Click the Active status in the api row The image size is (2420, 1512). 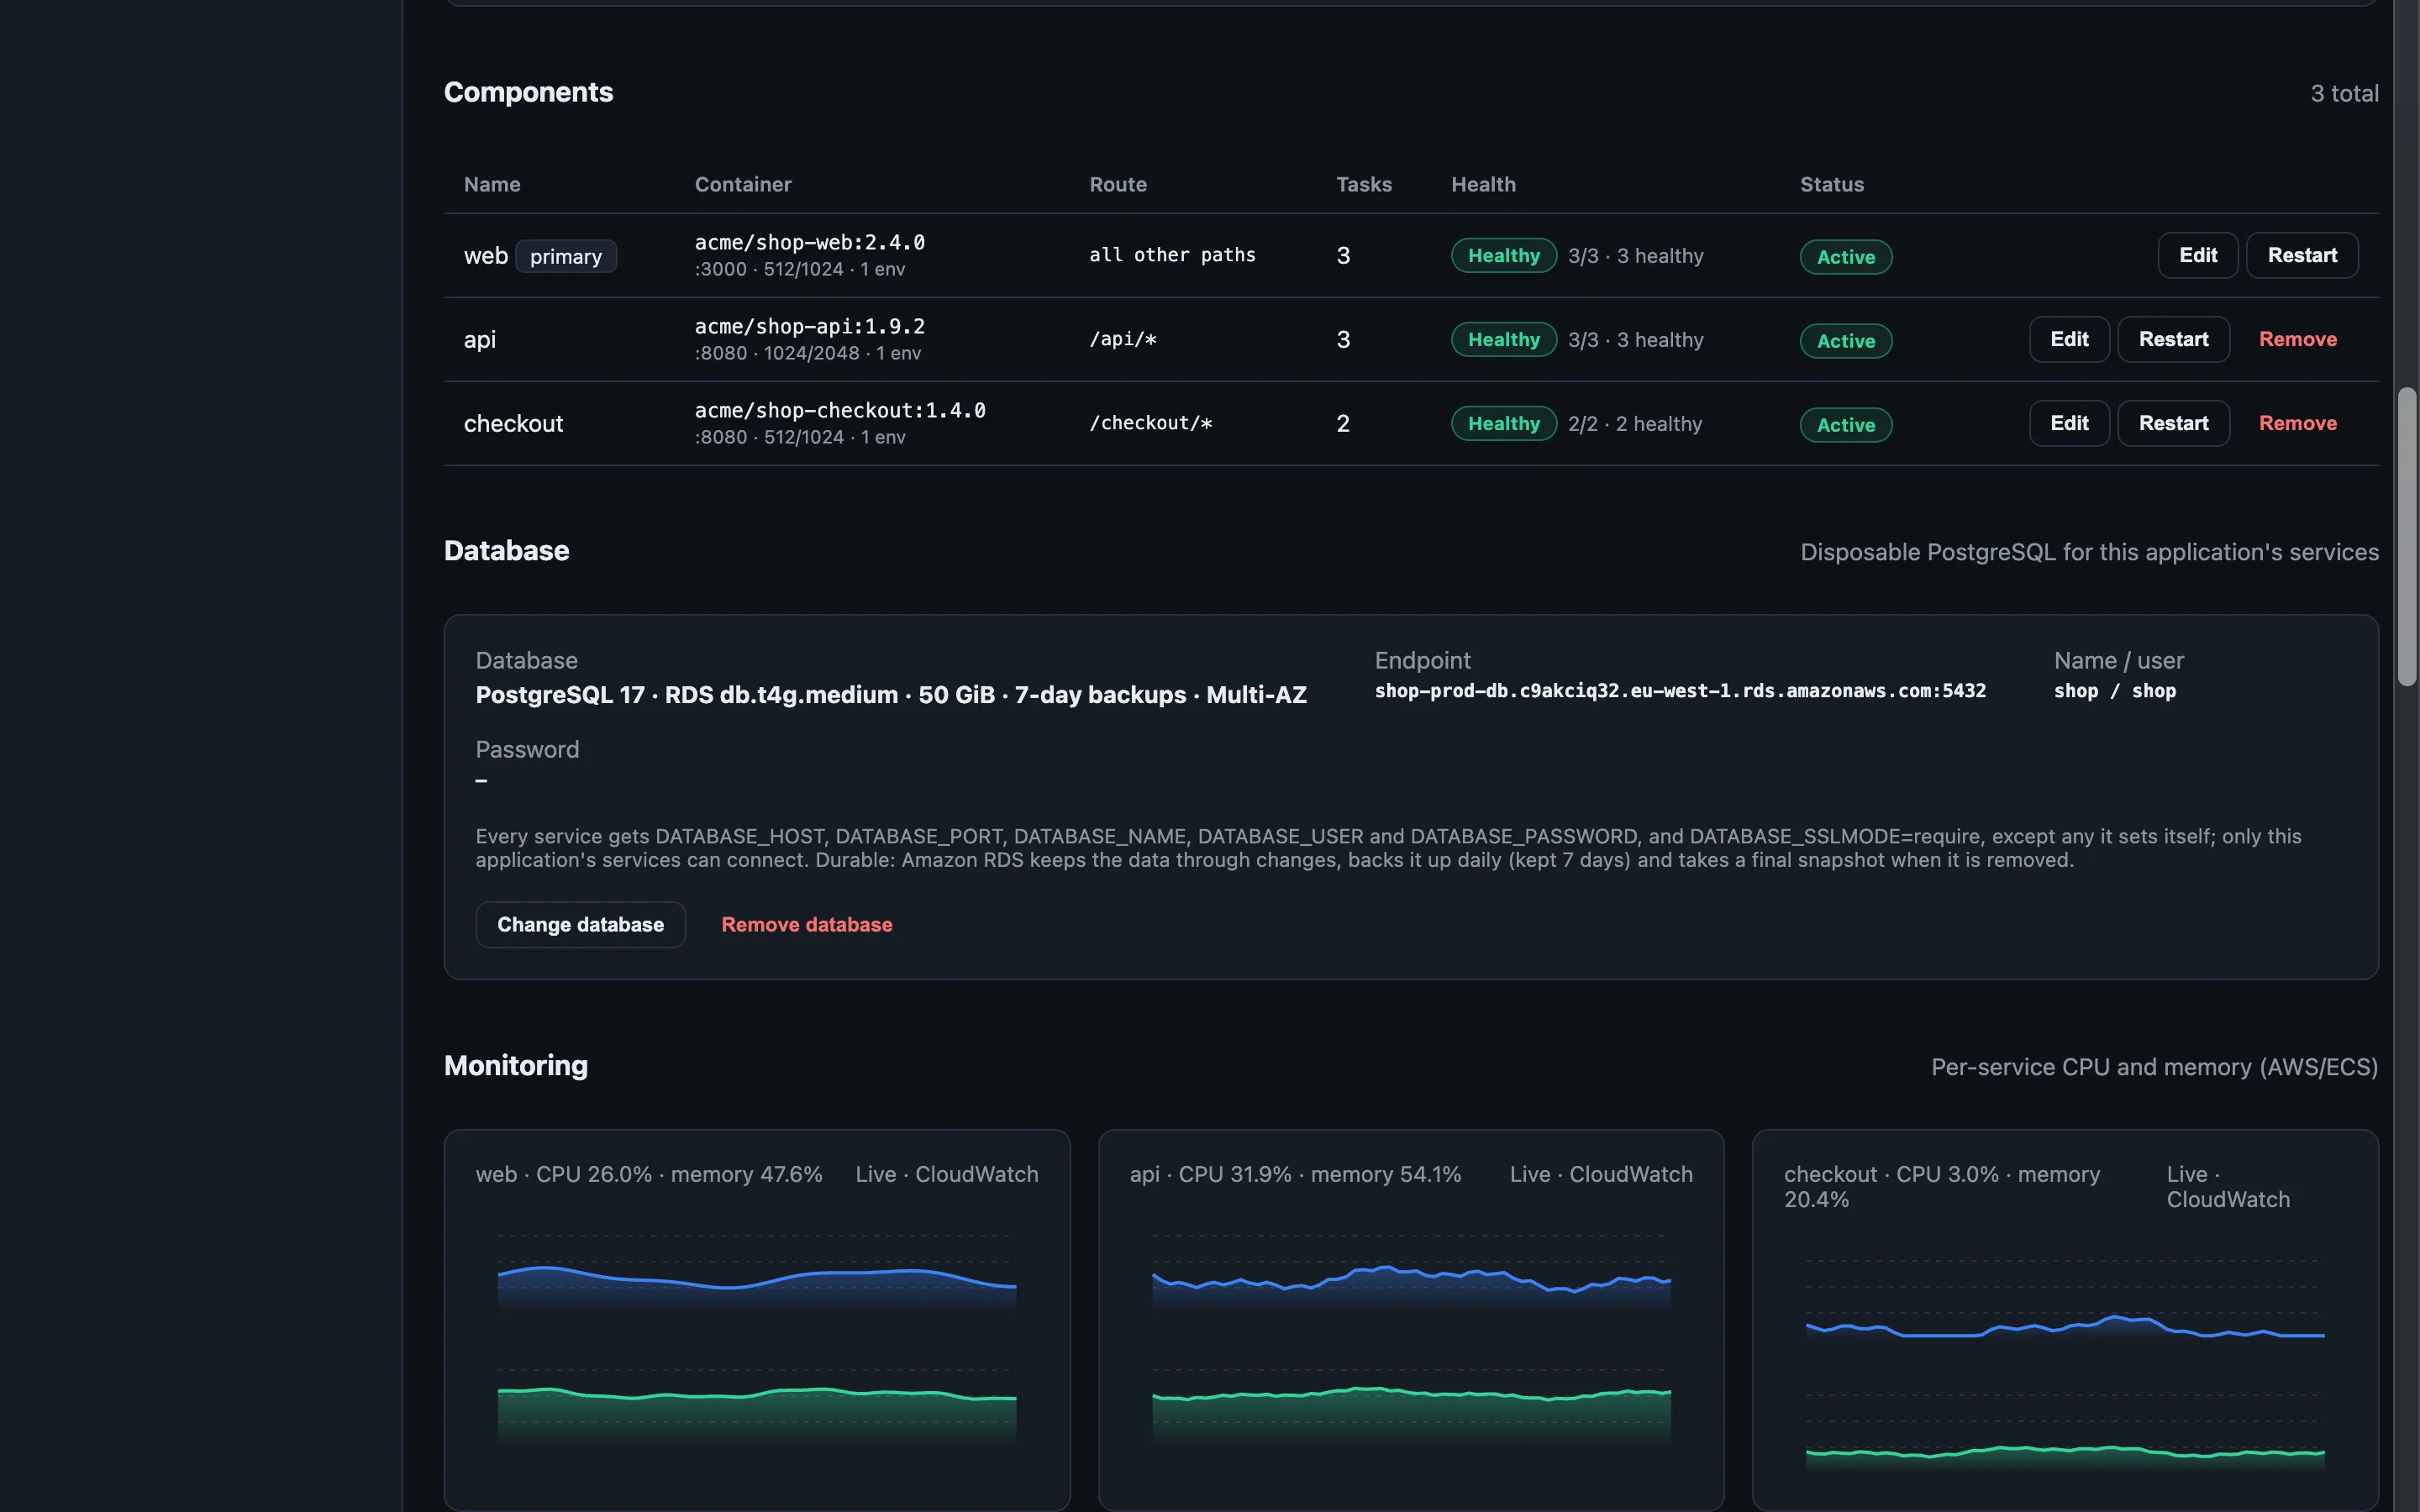click(x=1845, y=341)
